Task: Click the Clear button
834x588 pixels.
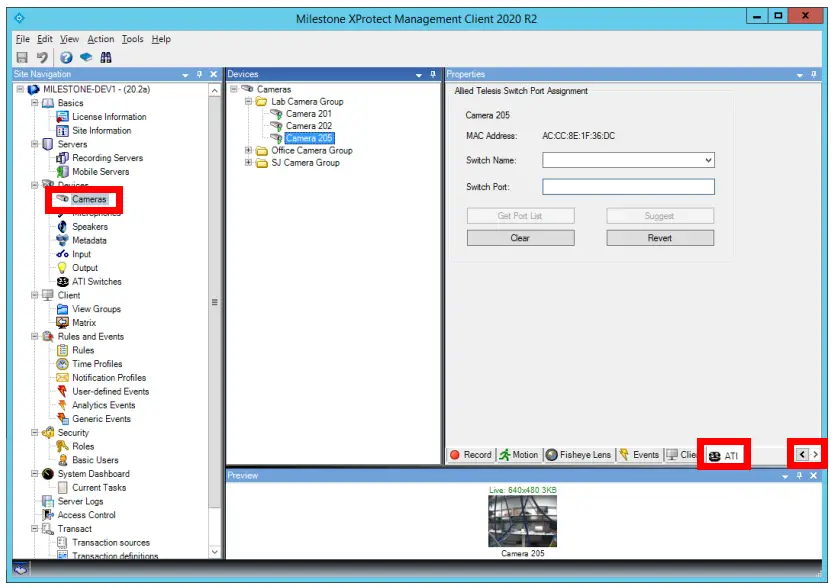Action: coord(520,238)
